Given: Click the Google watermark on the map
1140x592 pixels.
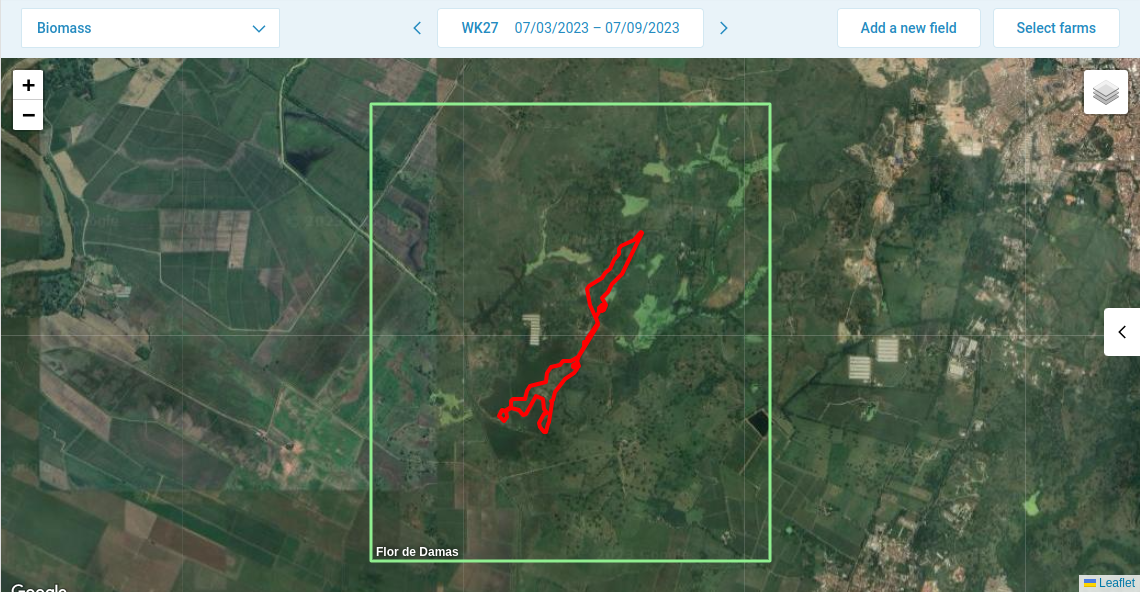Looking at the screenshot, I should 37,586.
